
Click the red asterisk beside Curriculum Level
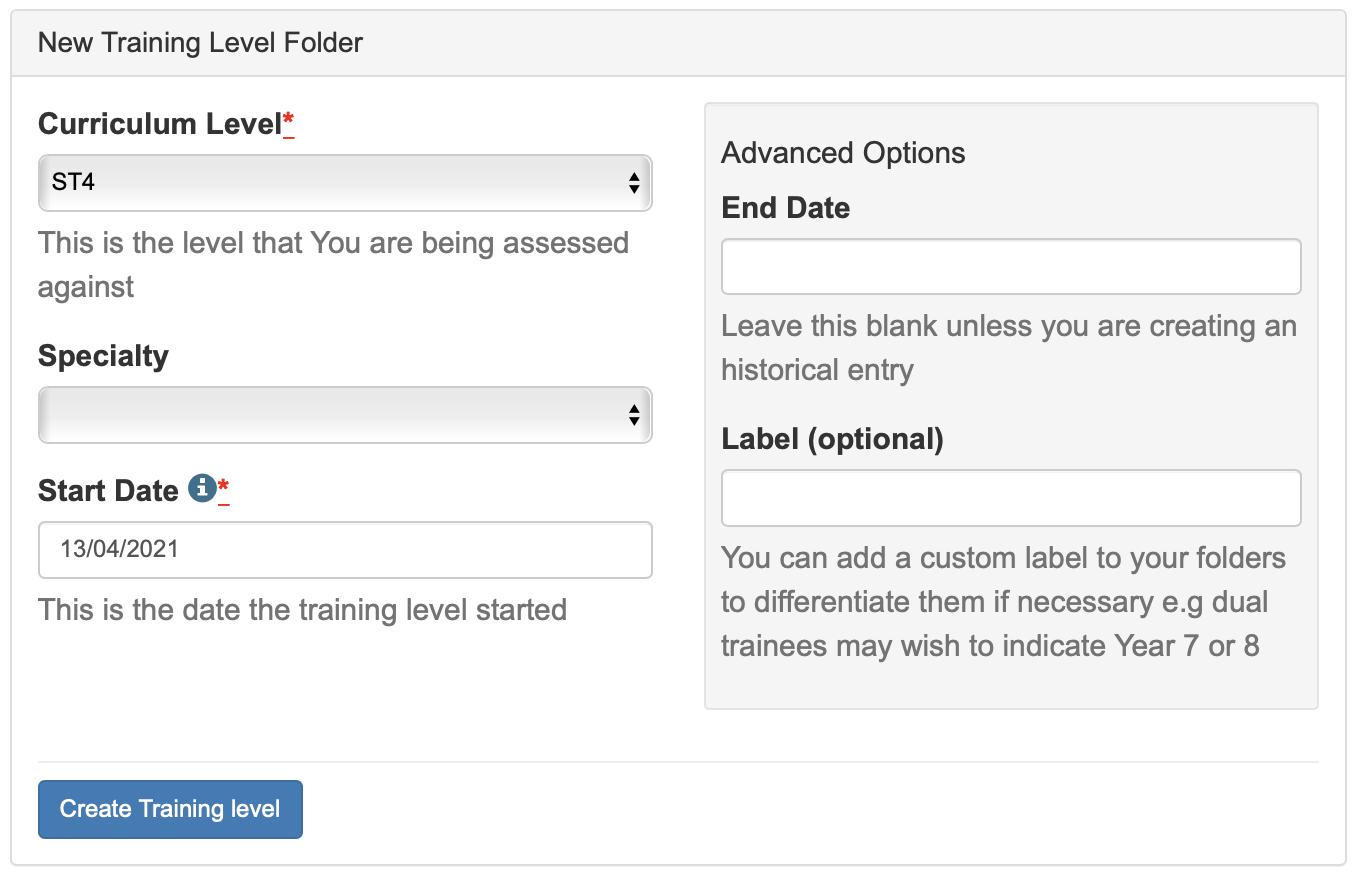(288, 124)
